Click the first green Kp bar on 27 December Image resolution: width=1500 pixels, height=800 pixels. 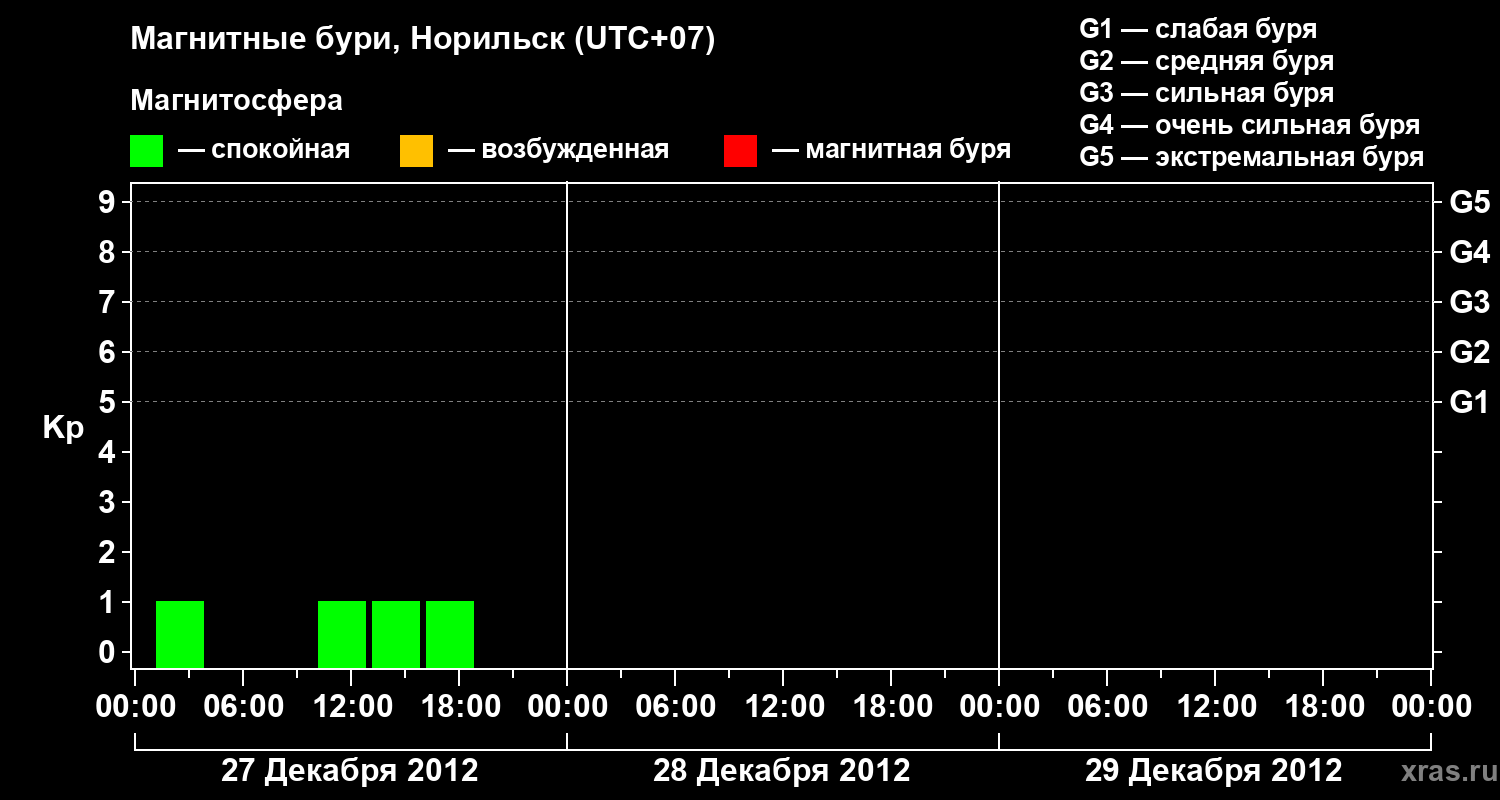pos(180,634)
